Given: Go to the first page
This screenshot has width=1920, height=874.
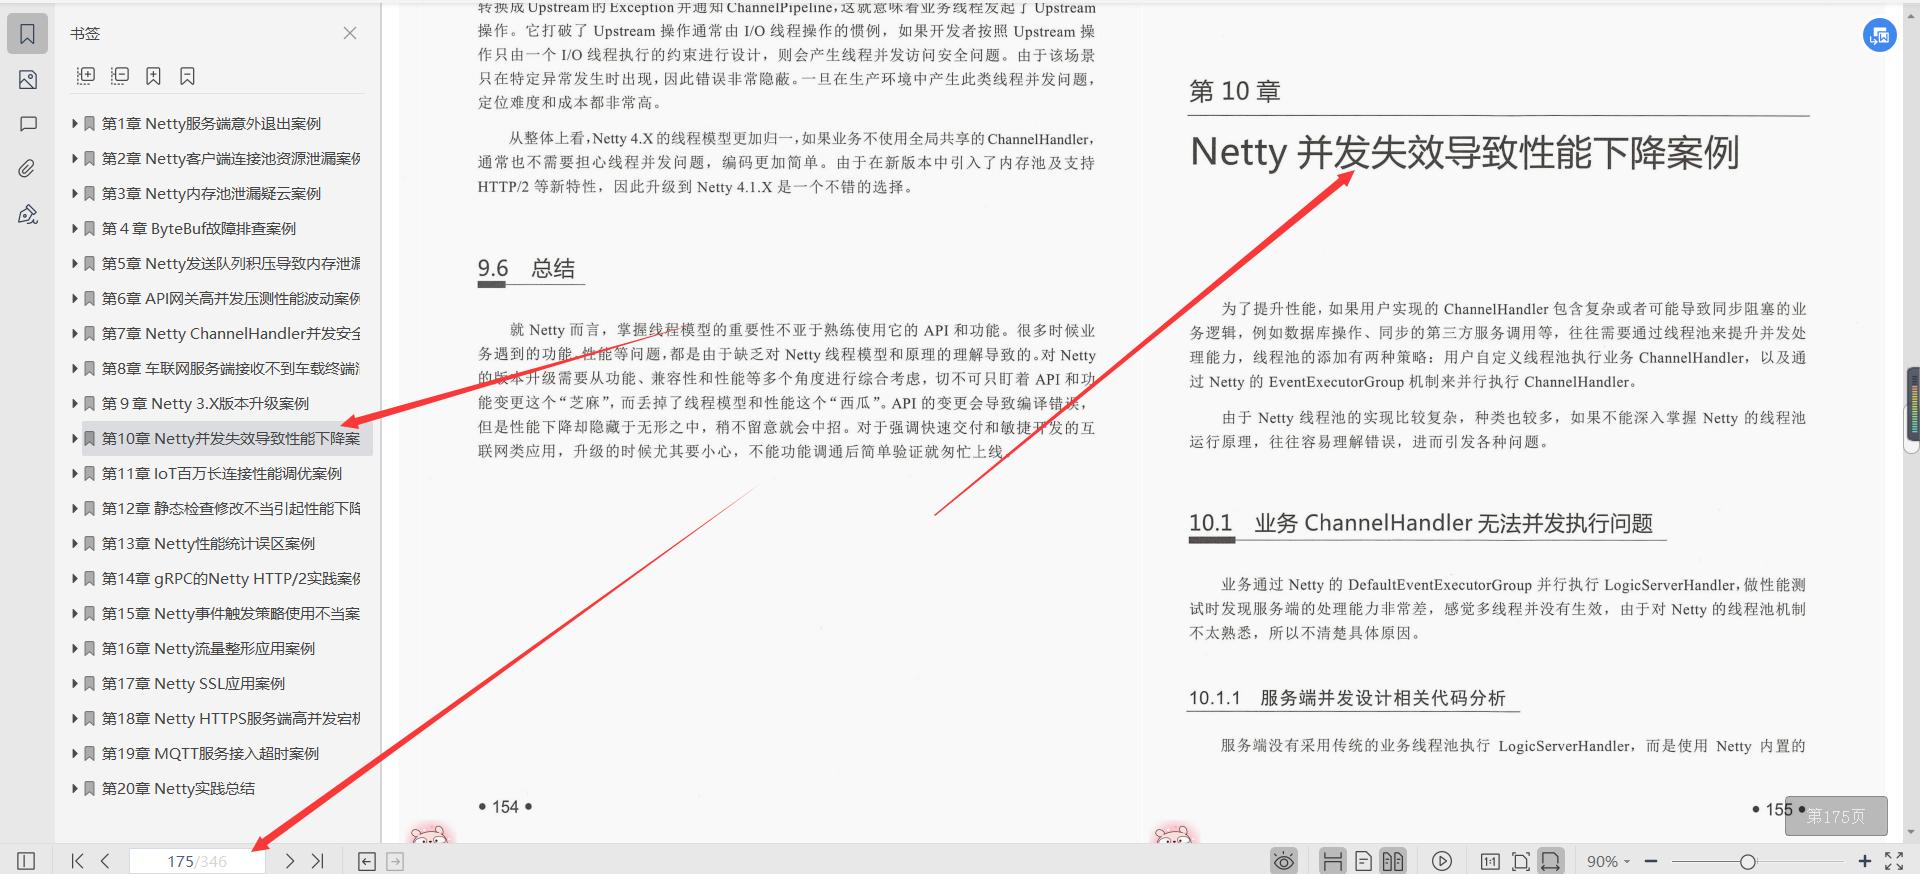Looking at the screenshot, I should tap(77, 861).
